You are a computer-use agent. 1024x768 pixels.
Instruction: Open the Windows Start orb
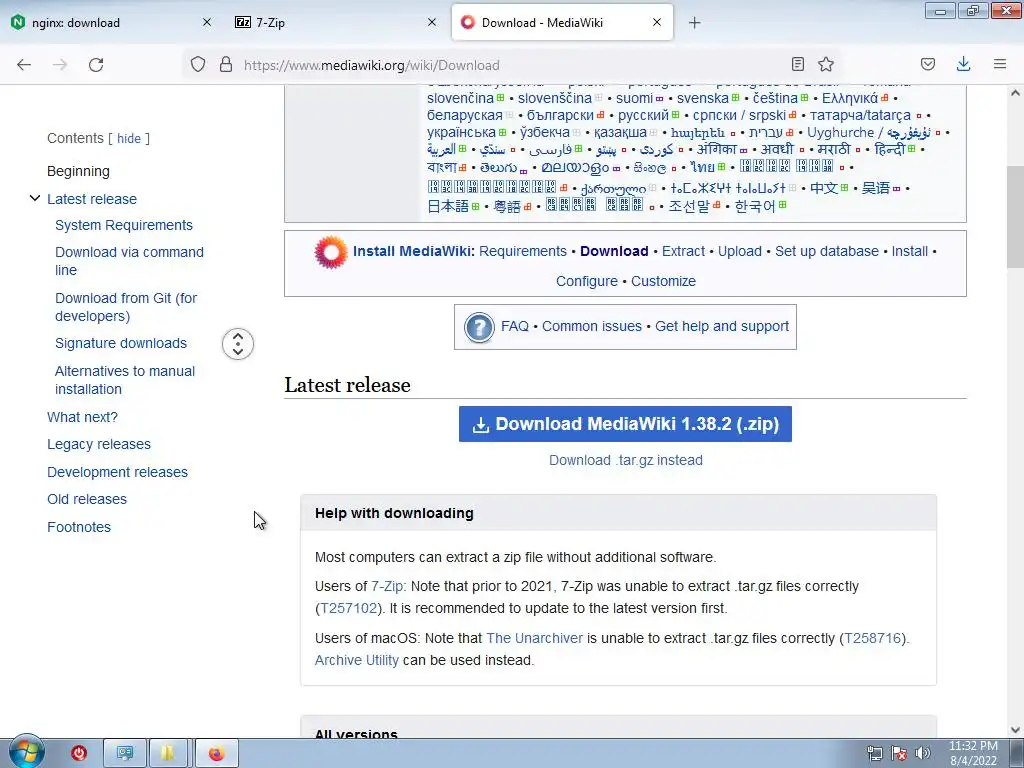(x=26, y=752)
